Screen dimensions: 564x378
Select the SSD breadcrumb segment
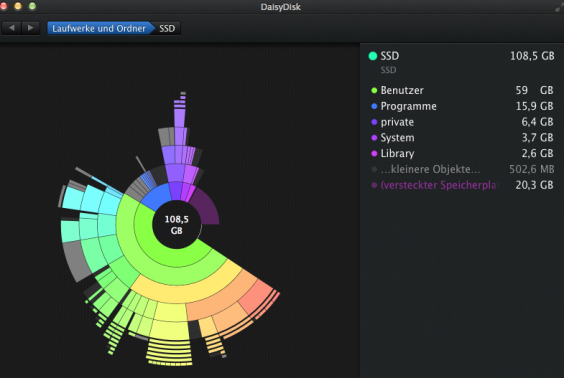(x=167, y=28)
